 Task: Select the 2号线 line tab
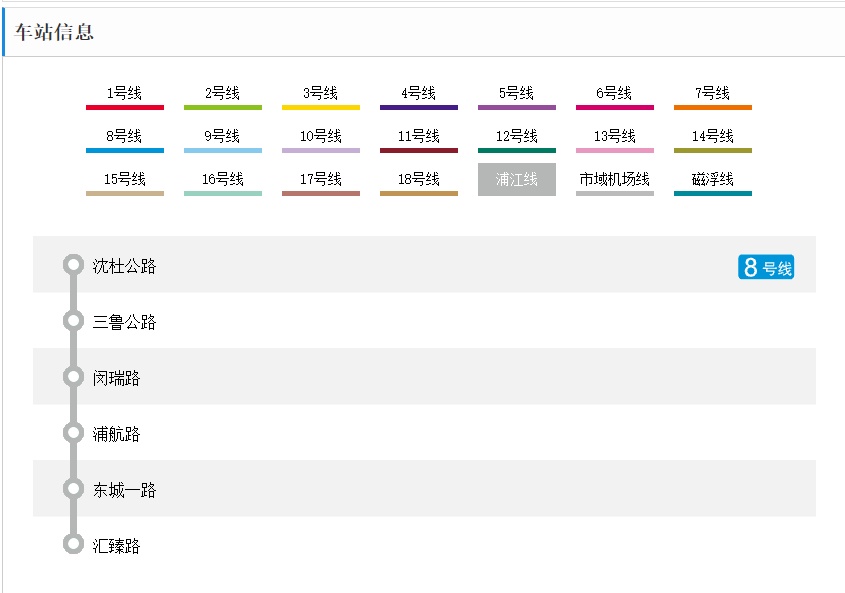[x=222, y=94]
